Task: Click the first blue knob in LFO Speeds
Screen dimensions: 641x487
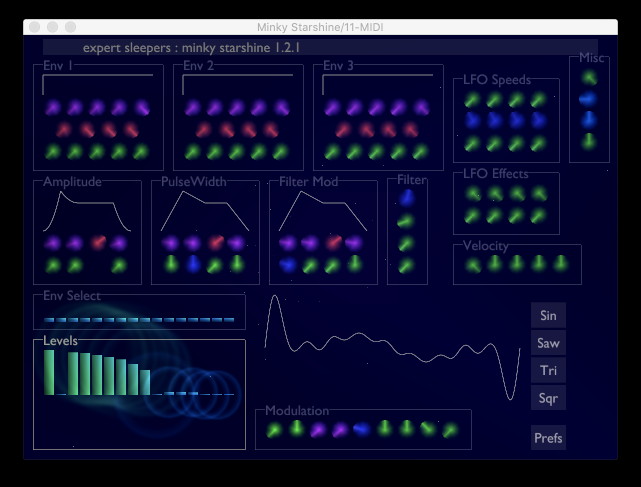Action: pos(473,120)
